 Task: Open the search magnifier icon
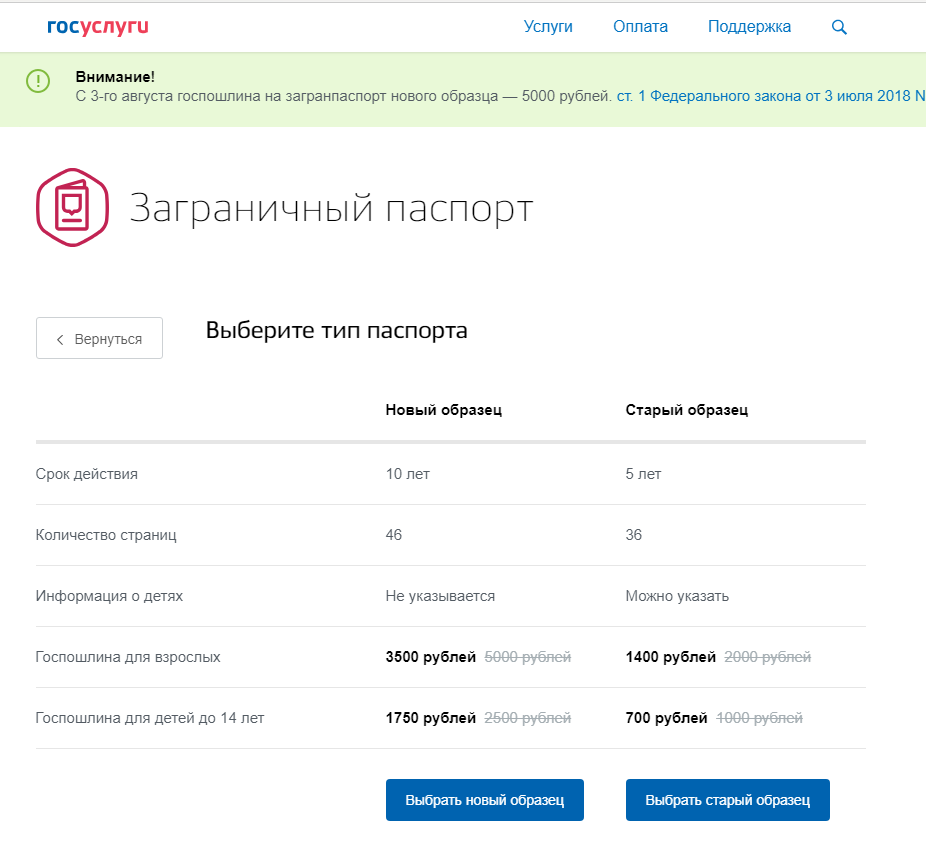(839, 27)
